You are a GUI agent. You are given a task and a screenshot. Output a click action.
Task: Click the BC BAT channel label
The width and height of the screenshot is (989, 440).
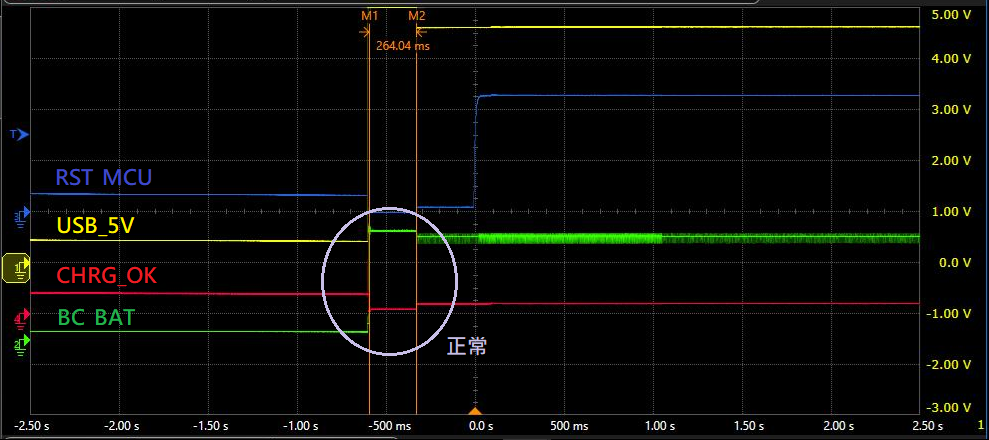97,317
